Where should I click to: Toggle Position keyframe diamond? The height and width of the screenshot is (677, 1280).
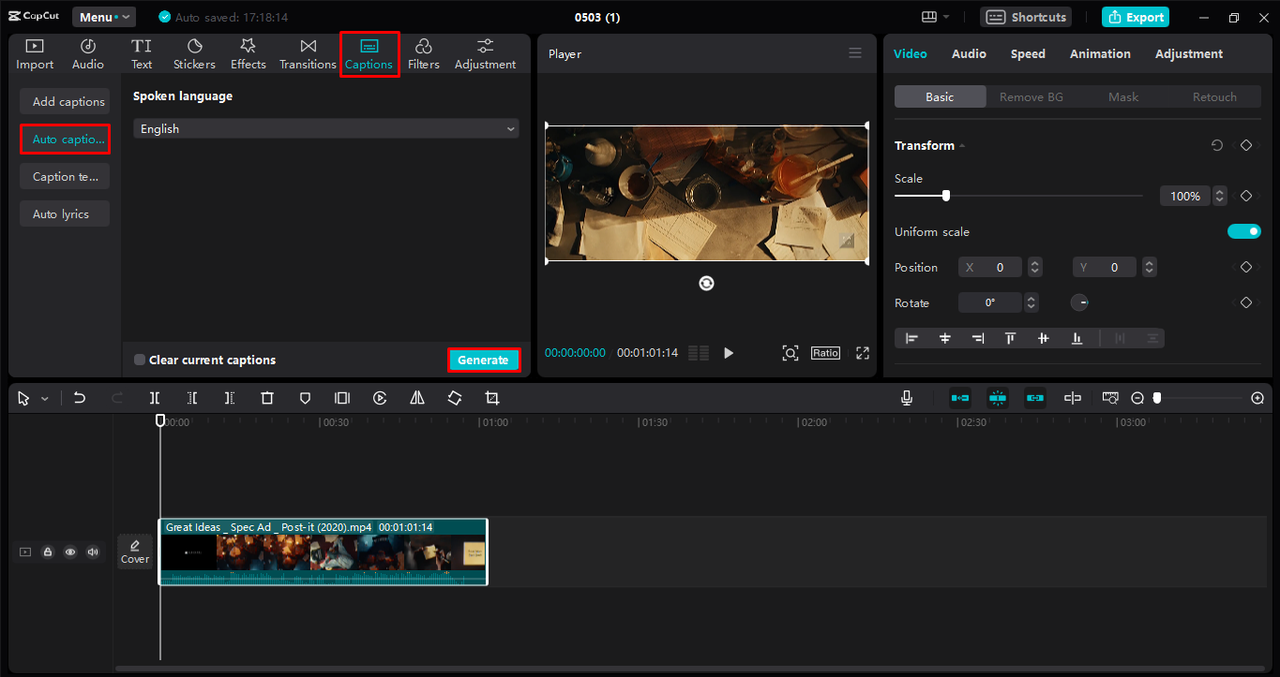click(1246, 267)
